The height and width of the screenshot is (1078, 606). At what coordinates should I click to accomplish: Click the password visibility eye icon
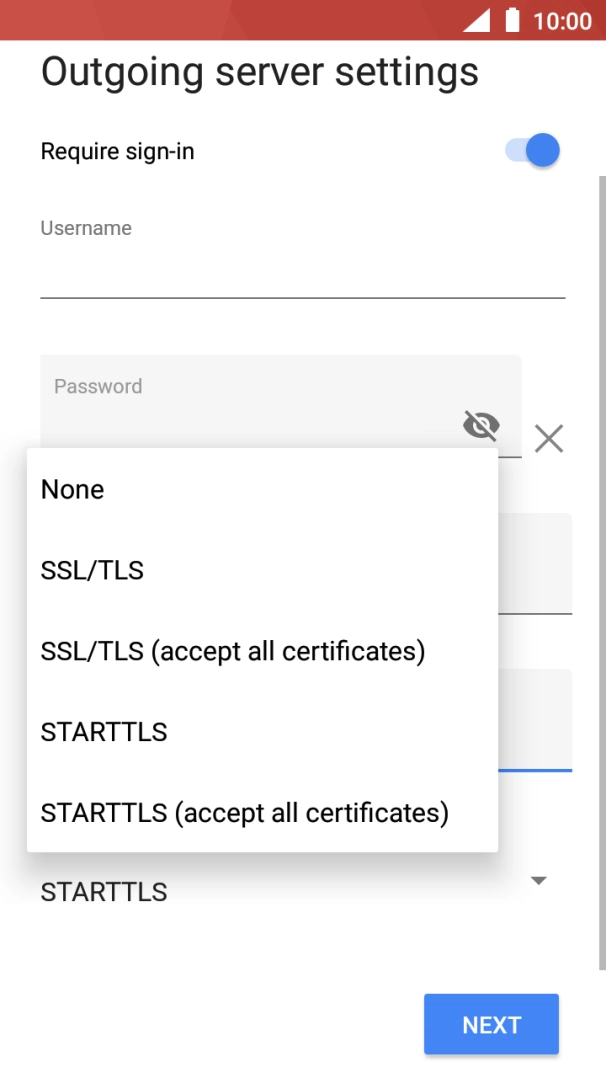482,426
